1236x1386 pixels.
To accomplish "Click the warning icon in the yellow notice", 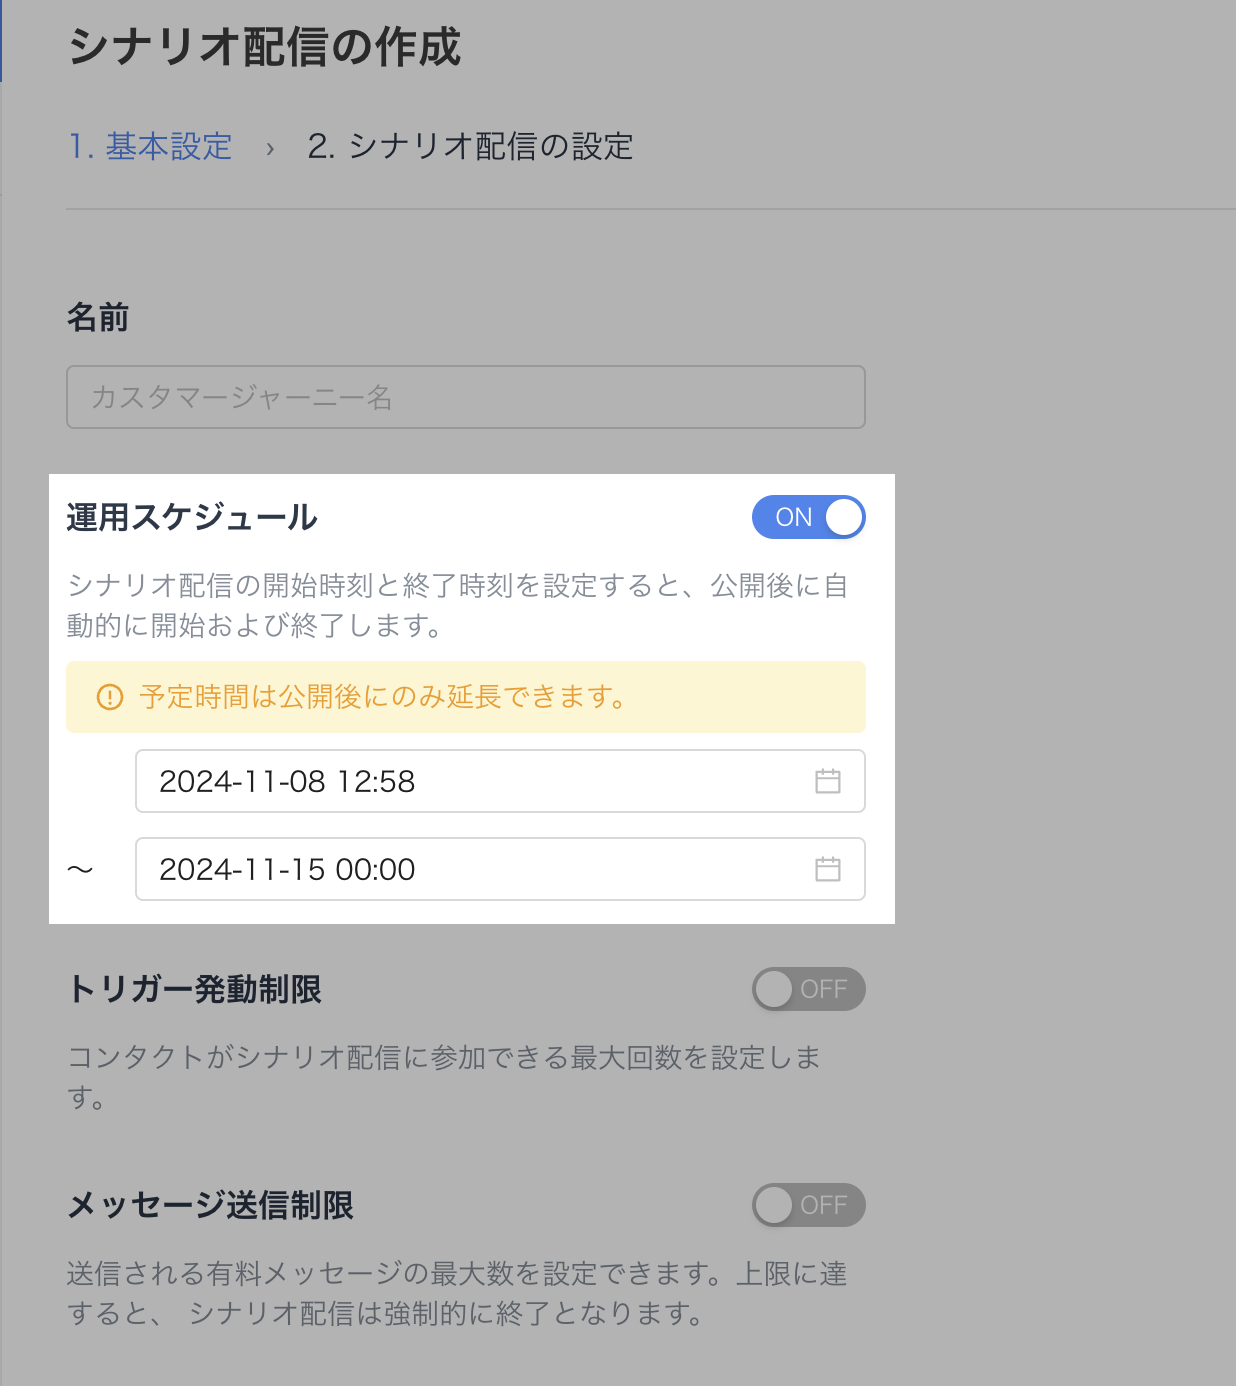I will click(x=109, y=697).
